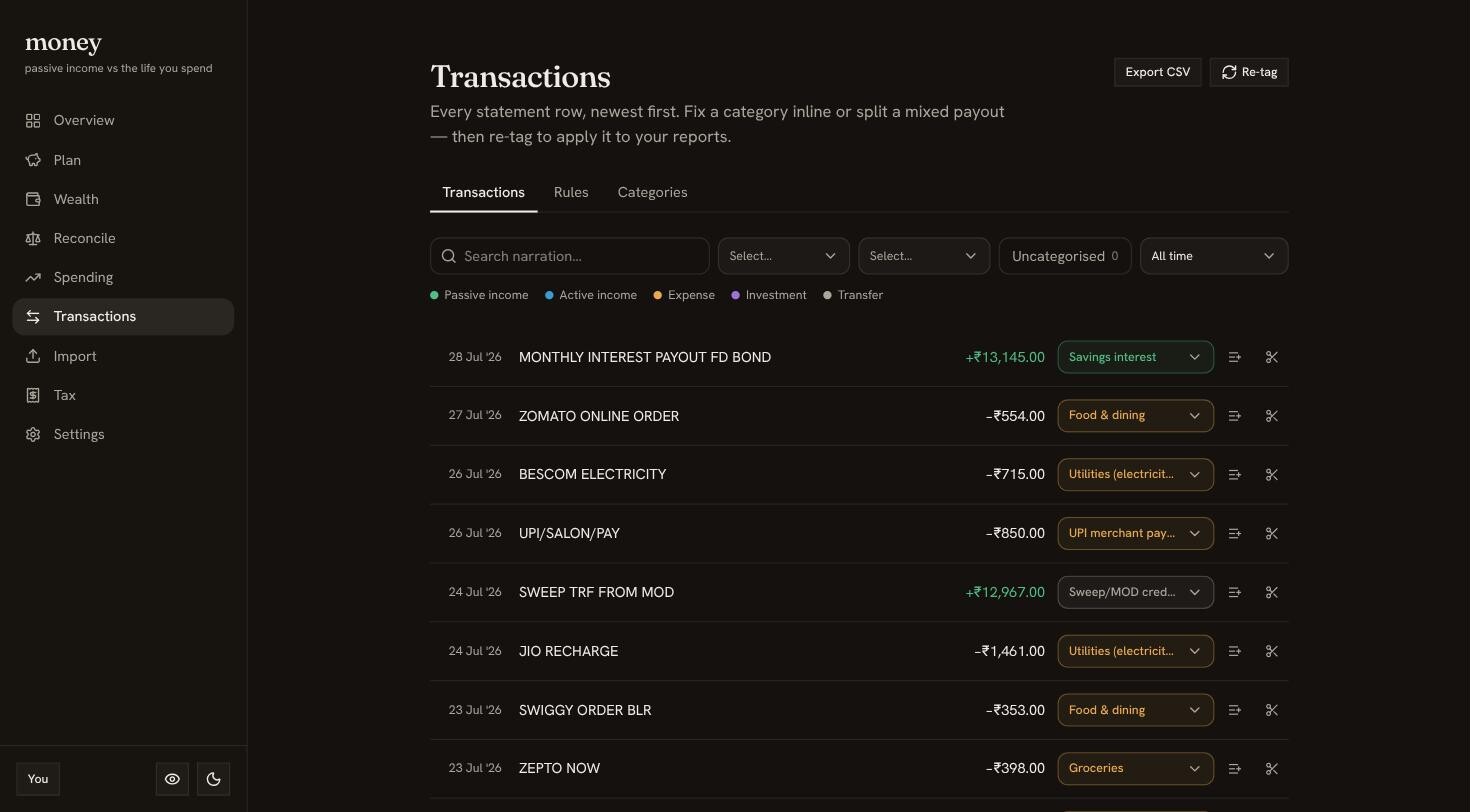Switch to the Rules tab
Image resolution: width=1470 pixels, height=812 pixels.
tap(571, 192)
